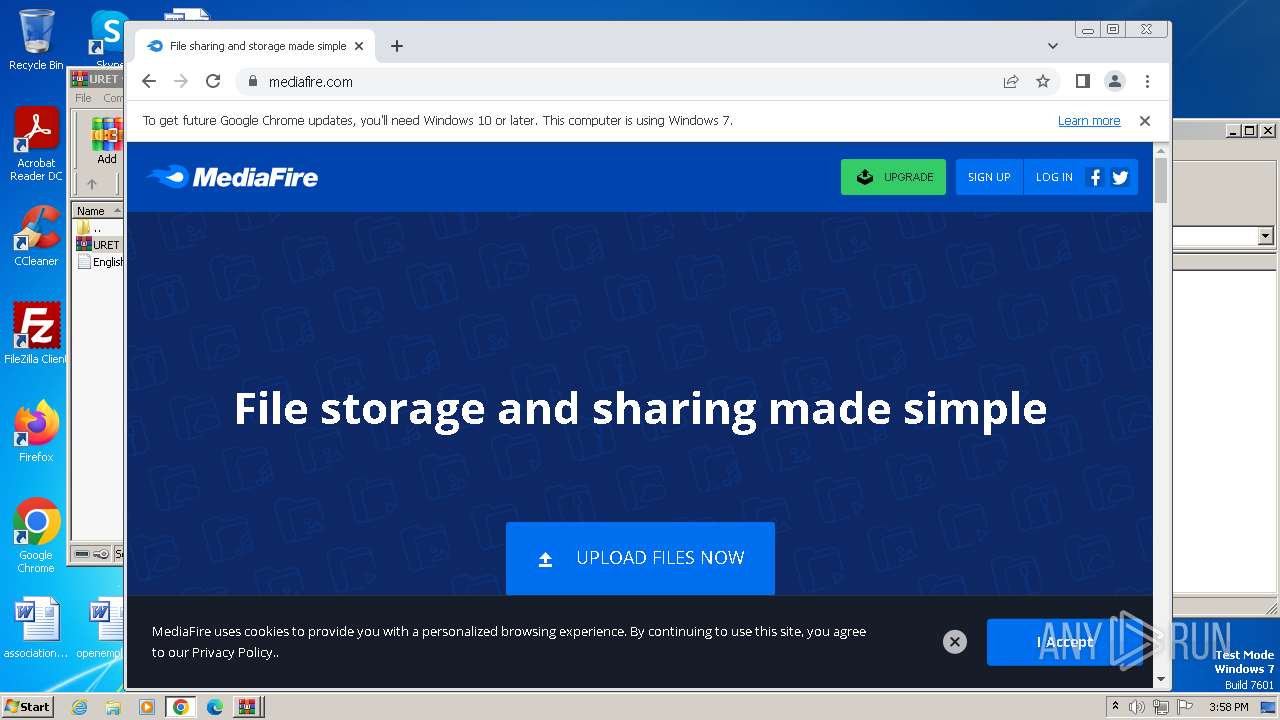Open CCleaner desktop icon
This screenshot has height=720, width=1280.
point(36,236)
